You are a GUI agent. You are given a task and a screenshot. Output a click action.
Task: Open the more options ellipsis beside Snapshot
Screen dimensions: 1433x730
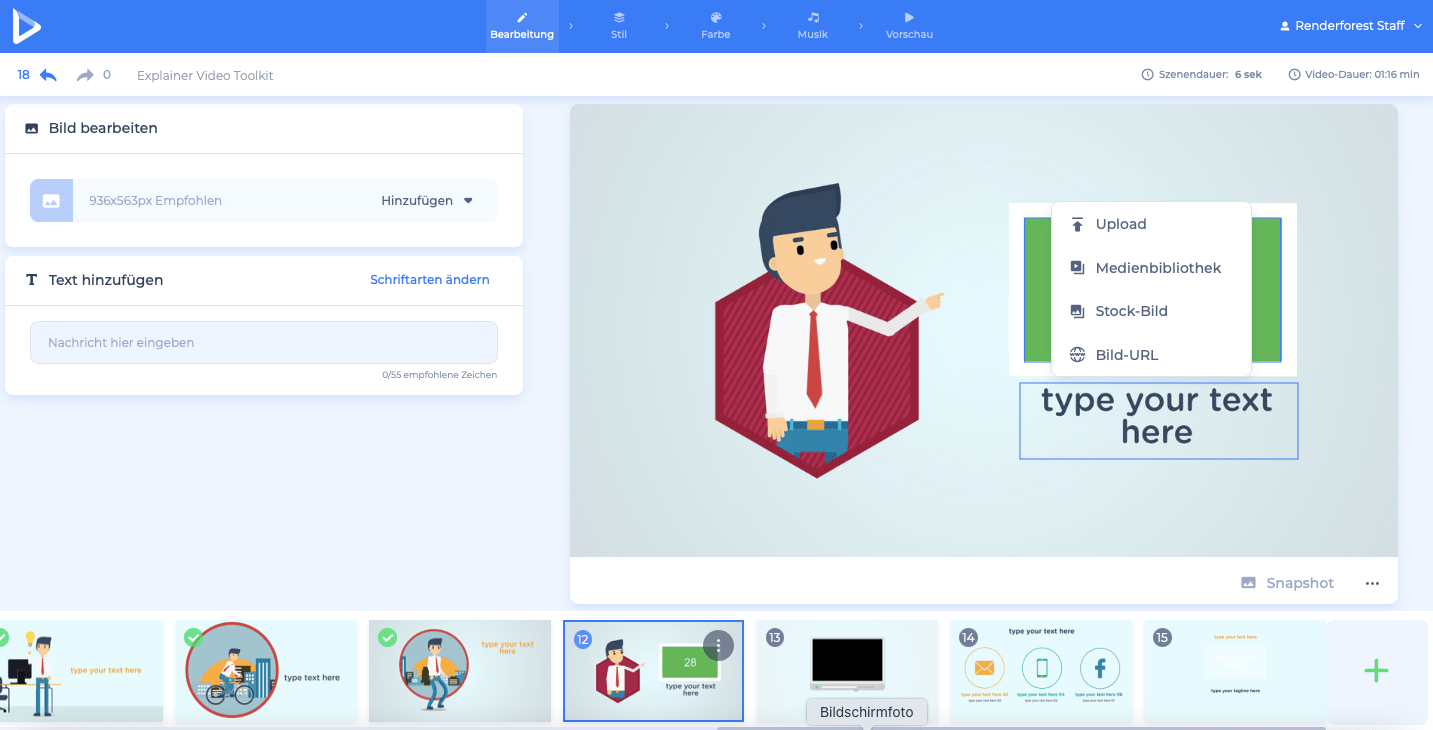(x=1372, y=583)
